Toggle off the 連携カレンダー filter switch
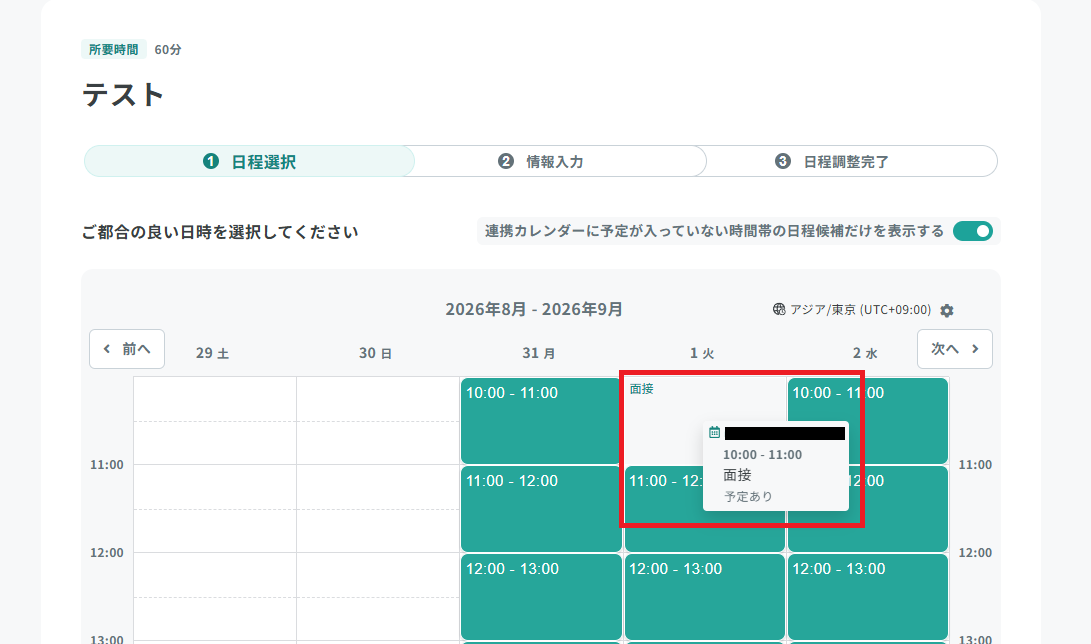This screenshot has height=644, width=1091. point(973,232)
